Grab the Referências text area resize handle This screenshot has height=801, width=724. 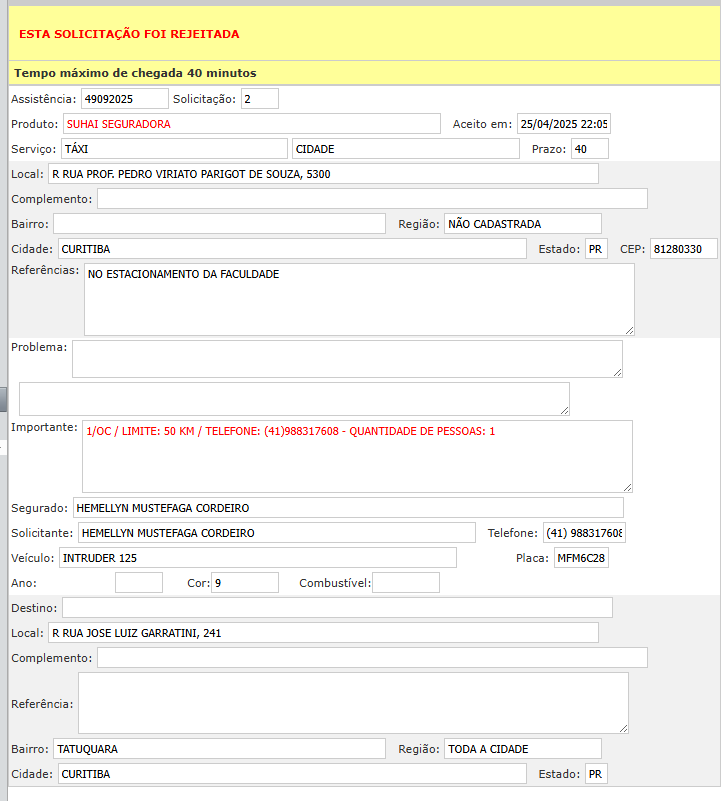[x=629, y=330]
